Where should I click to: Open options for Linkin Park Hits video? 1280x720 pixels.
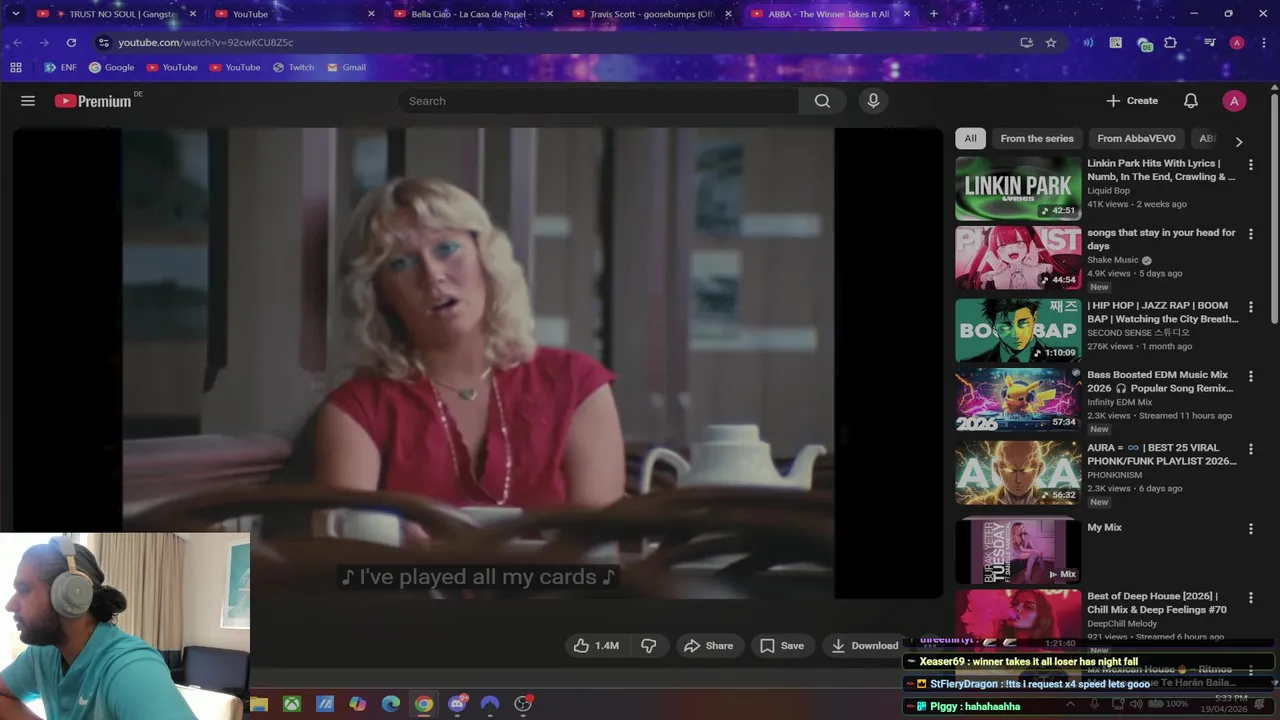pos(1250,164)
